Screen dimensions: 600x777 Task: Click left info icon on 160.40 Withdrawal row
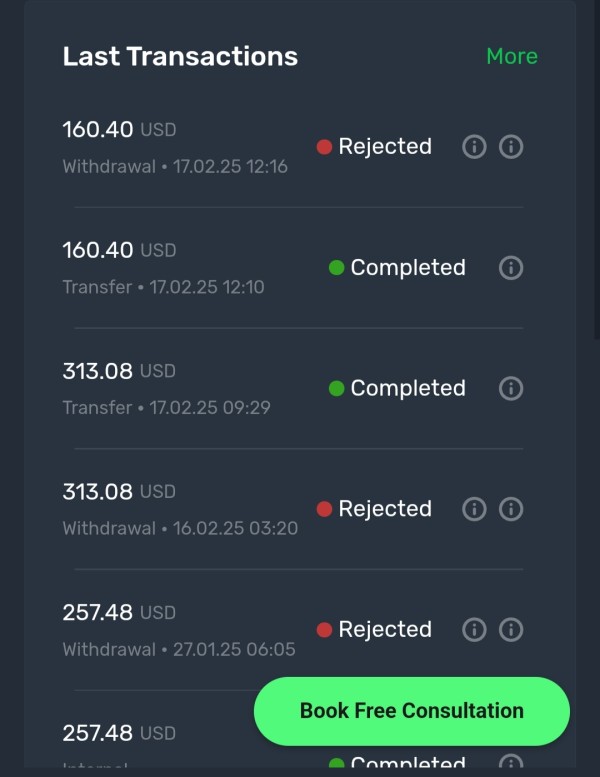coord(474,147)
